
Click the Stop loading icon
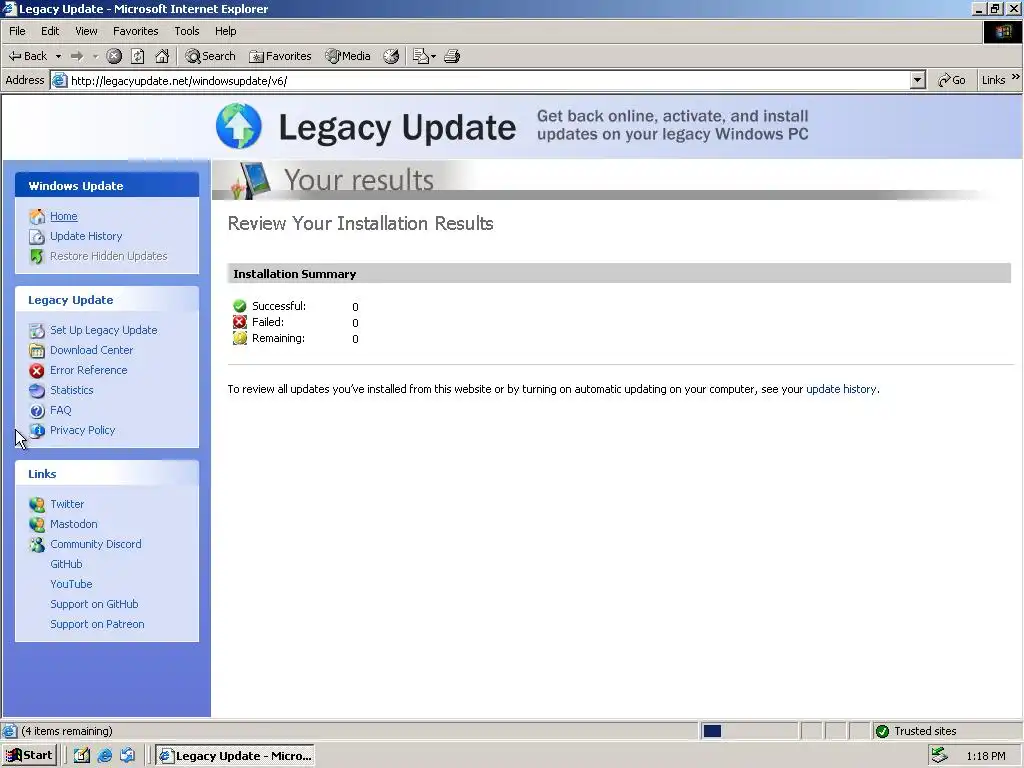point(114,56)
